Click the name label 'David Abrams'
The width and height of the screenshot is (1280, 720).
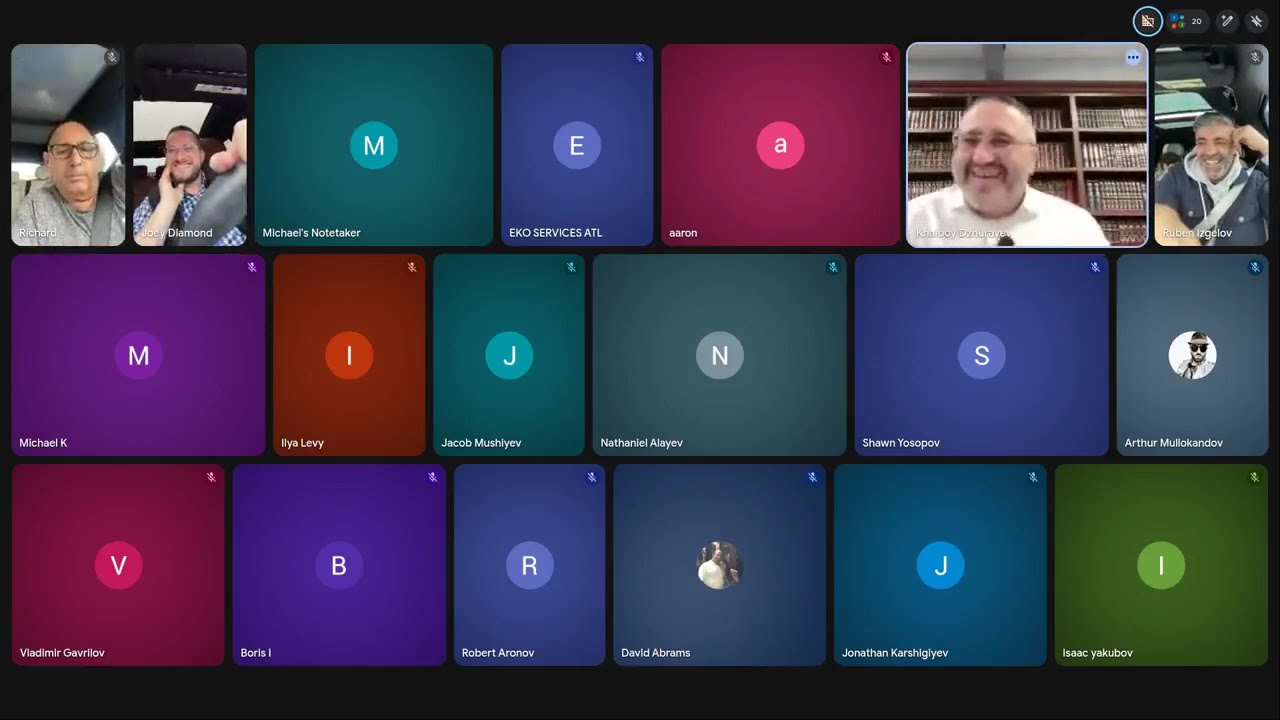655,653
